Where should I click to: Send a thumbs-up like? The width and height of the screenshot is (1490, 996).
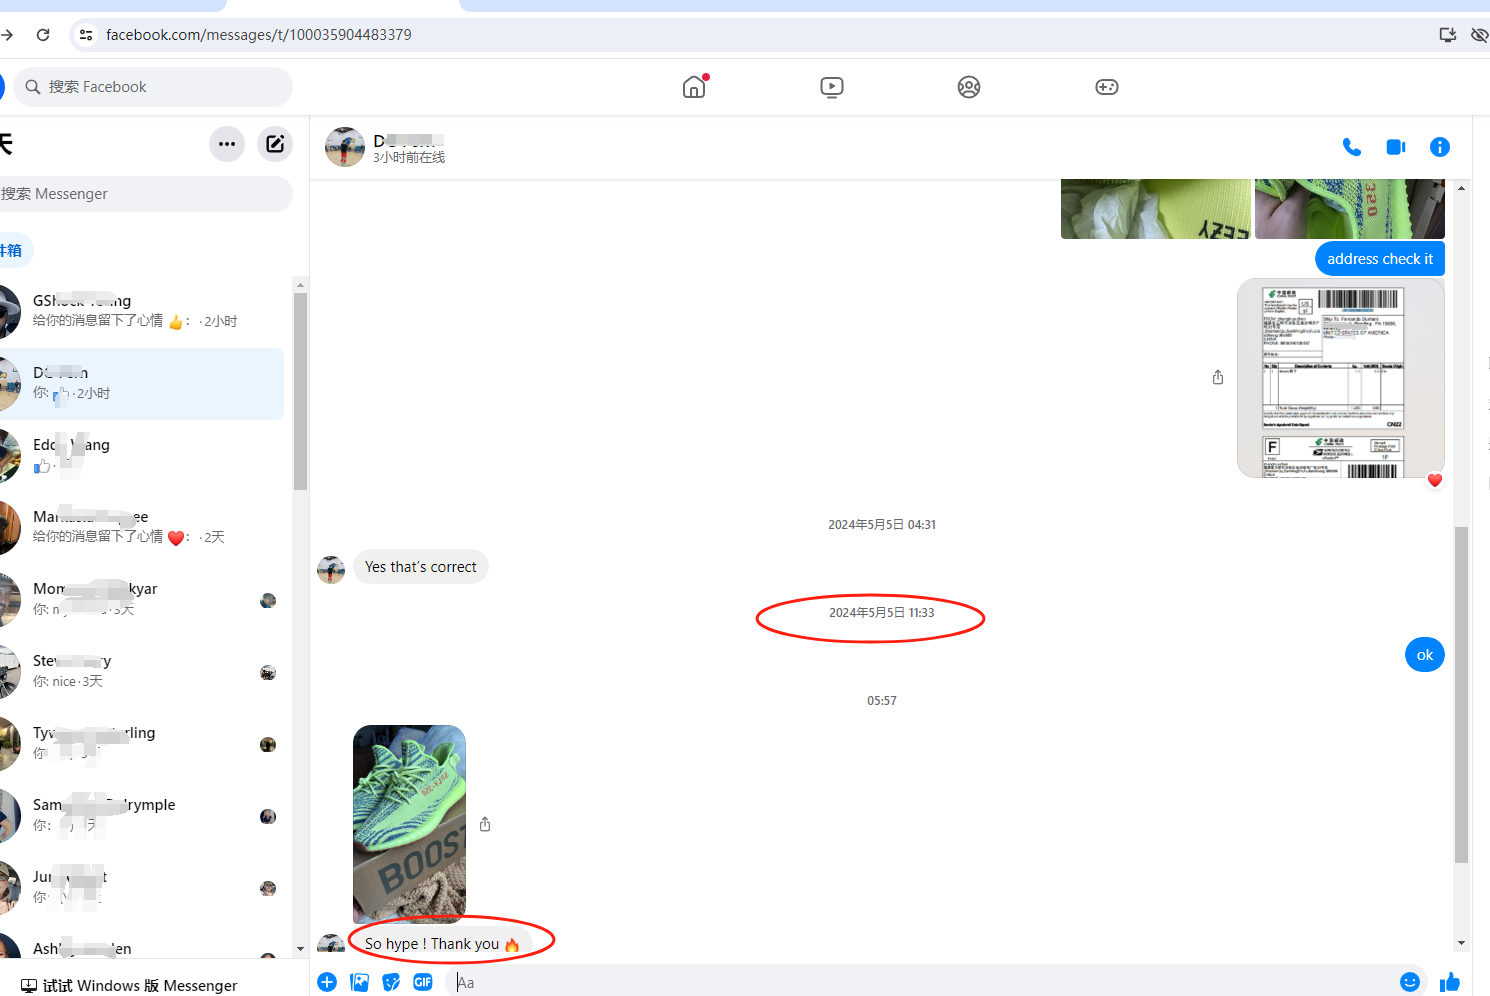[x=1450, y=982]
